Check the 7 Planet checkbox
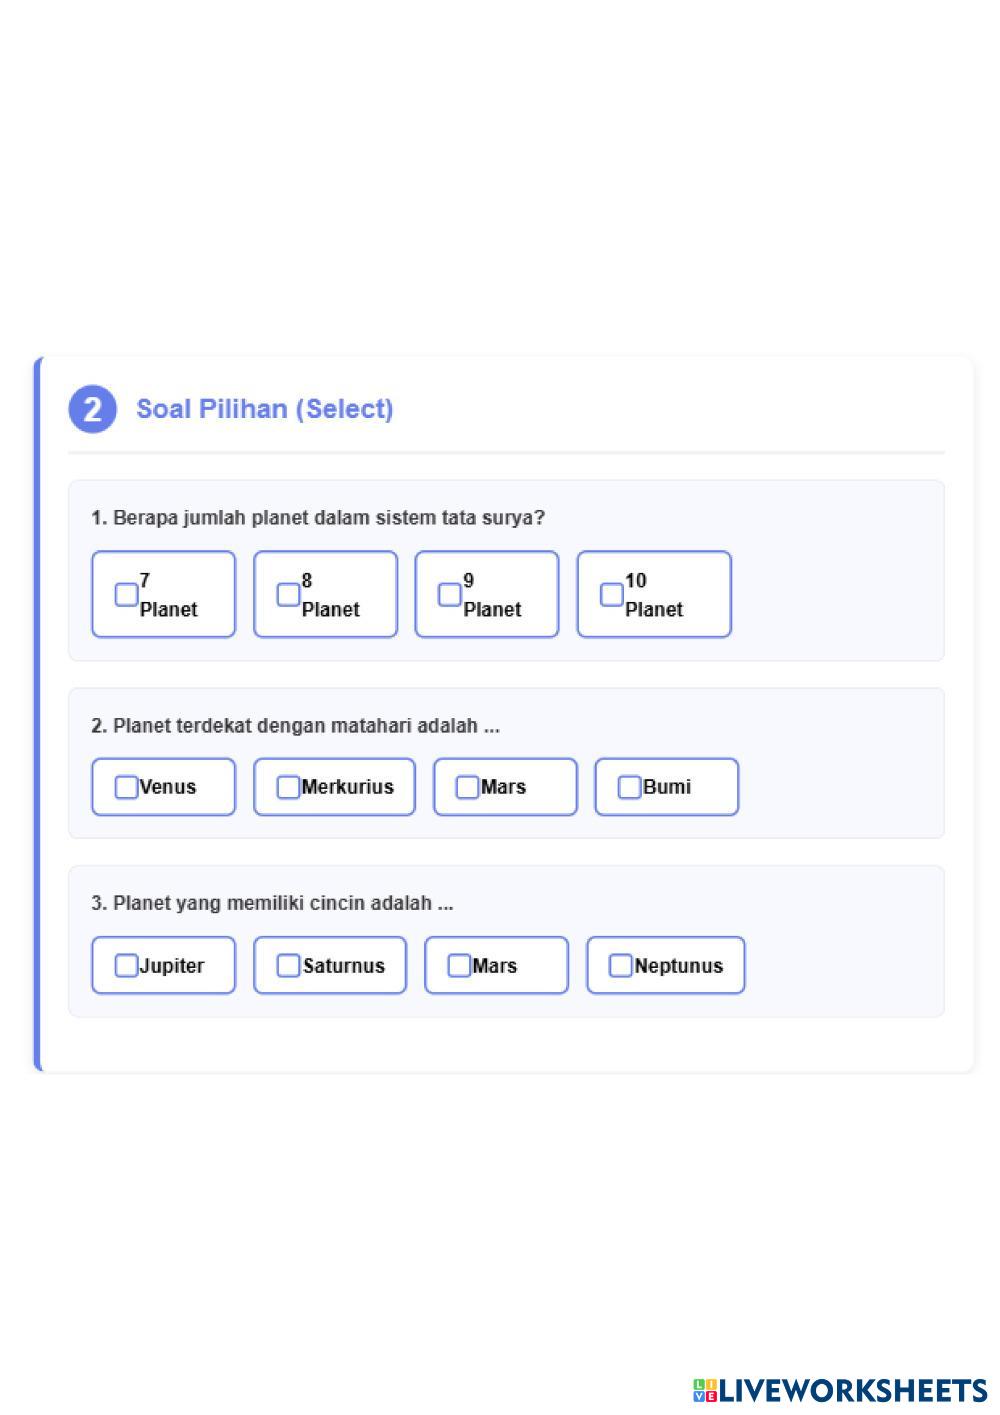 pos(126,595)
